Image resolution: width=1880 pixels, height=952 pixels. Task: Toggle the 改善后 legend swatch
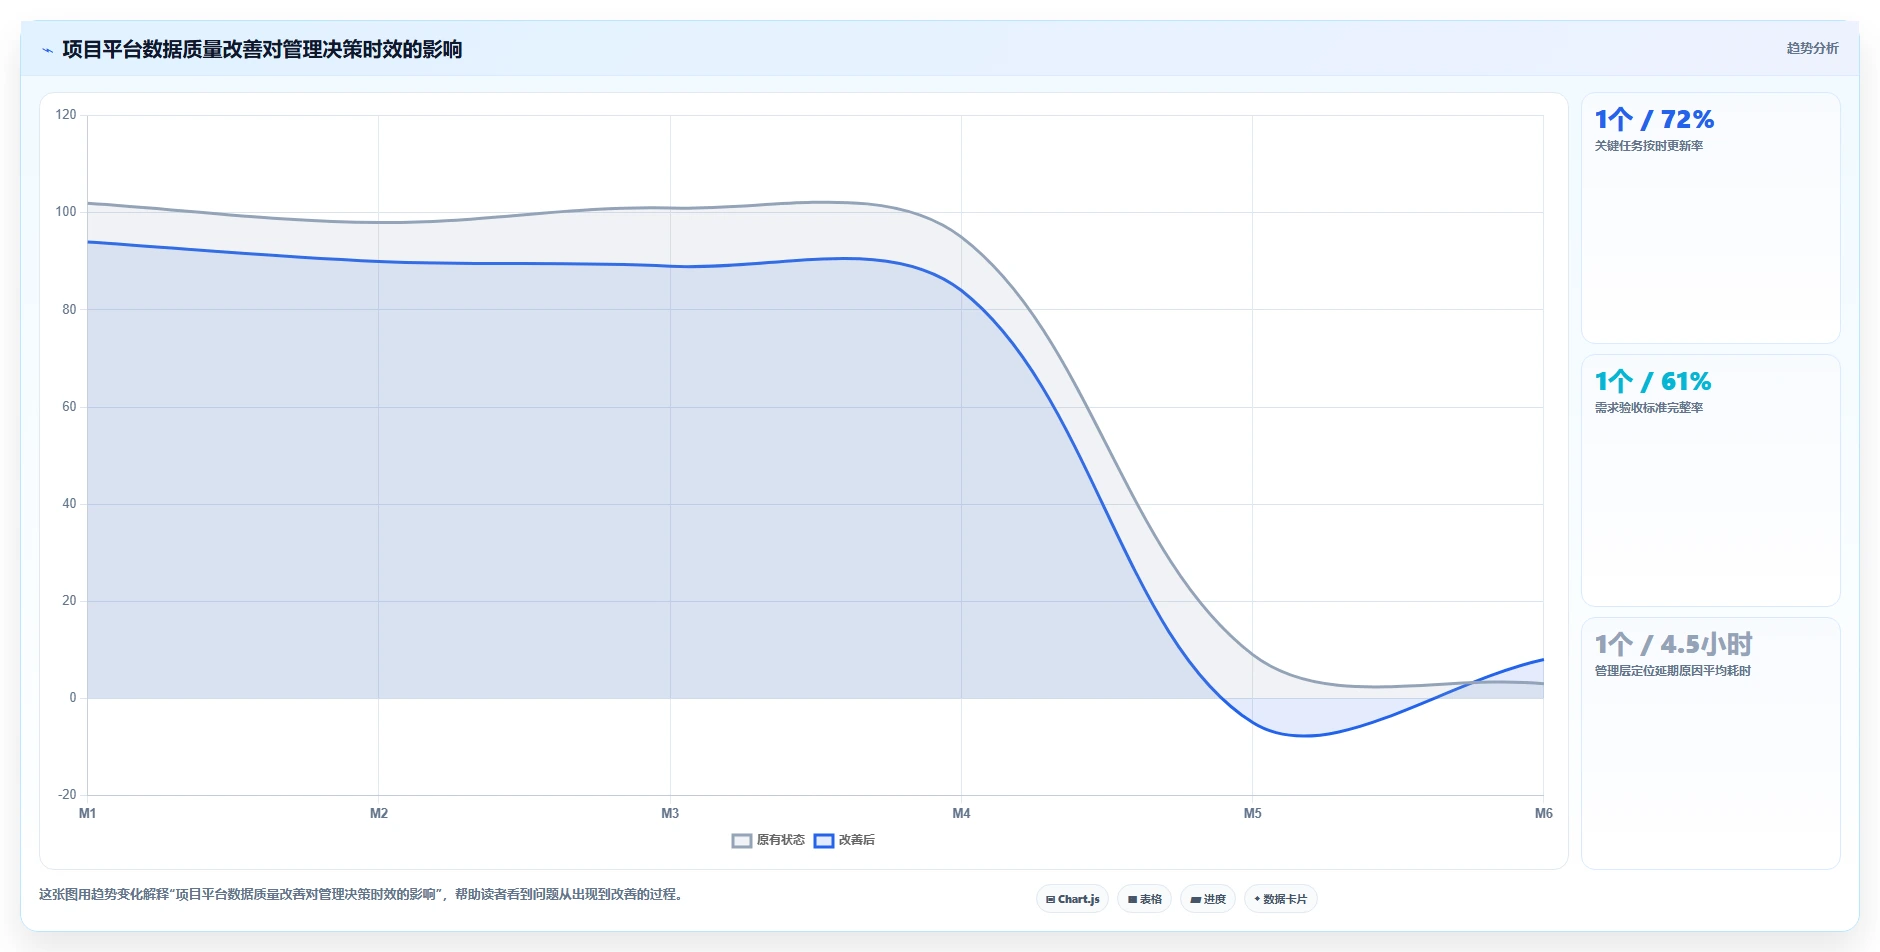(823, 841)
